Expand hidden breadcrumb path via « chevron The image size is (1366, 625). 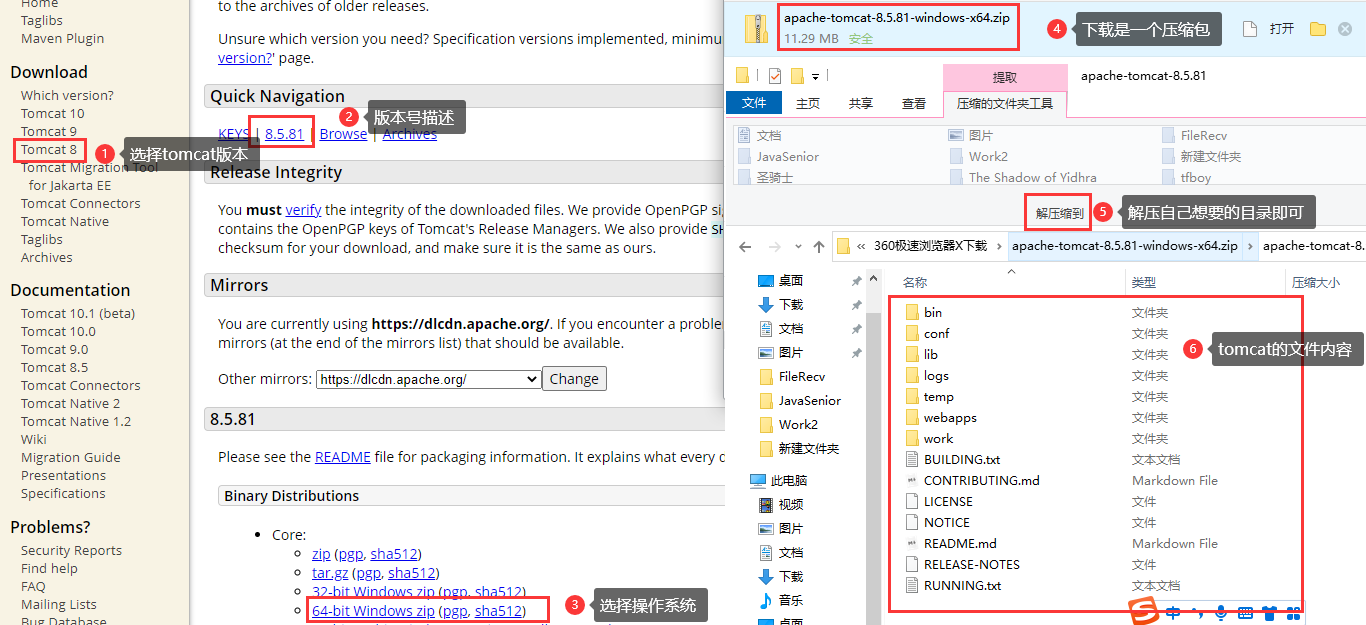[861, 246]
